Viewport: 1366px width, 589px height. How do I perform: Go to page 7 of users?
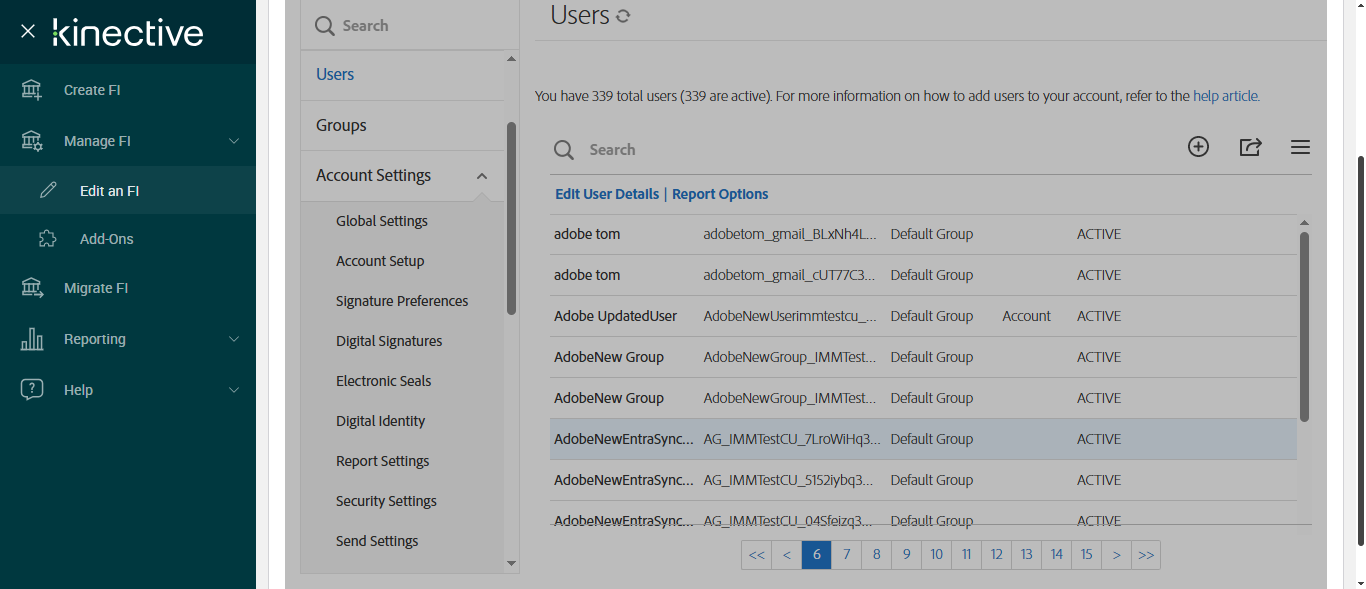point(847,555)
